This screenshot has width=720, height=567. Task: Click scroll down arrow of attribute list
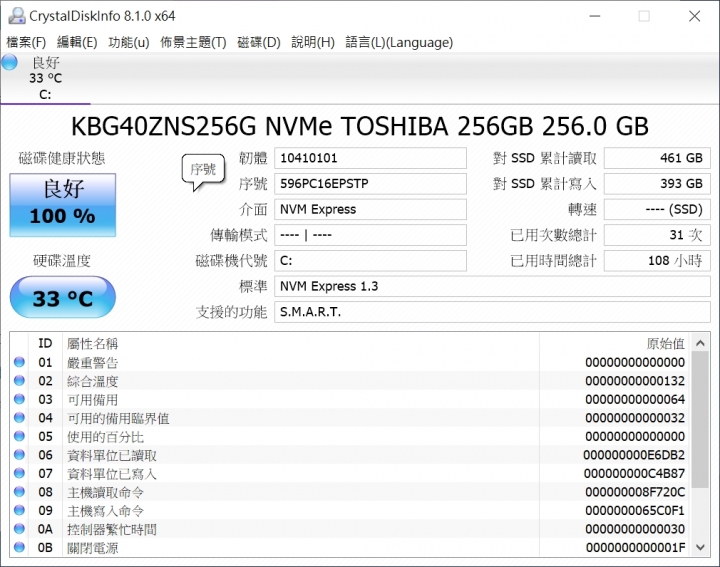[700, 547]
